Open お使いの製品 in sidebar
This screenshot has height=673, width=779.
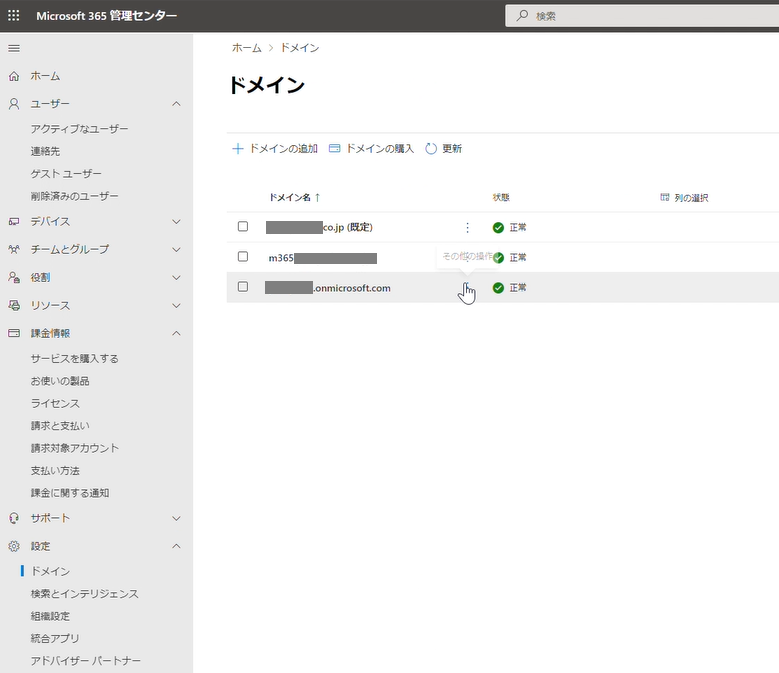tap(60, 381)
